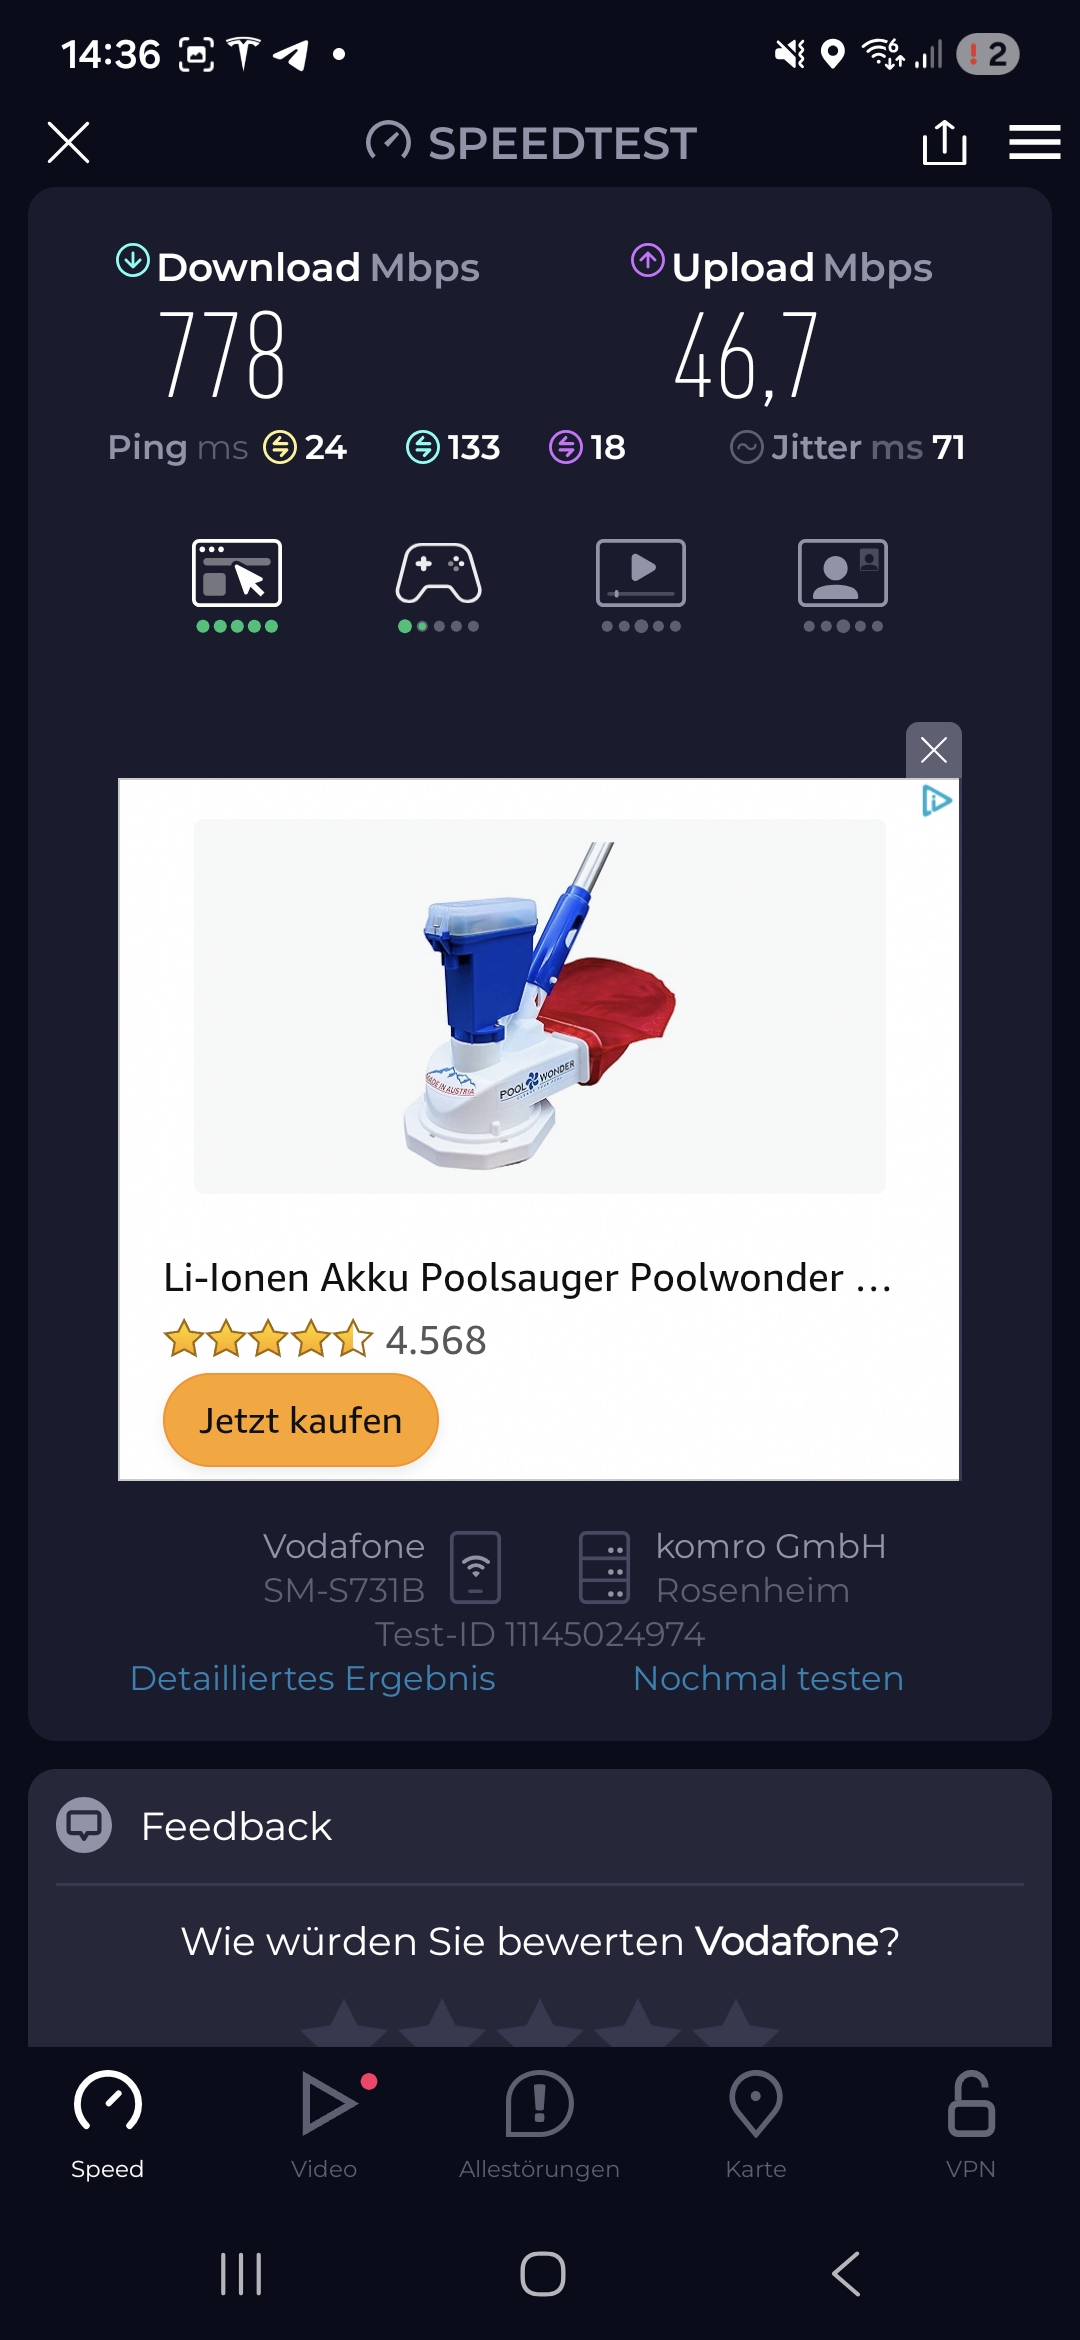The width and height of the screenshot is (1080, 2340).
Task: Select the video streaming quality icon
Action: (641, 585)
